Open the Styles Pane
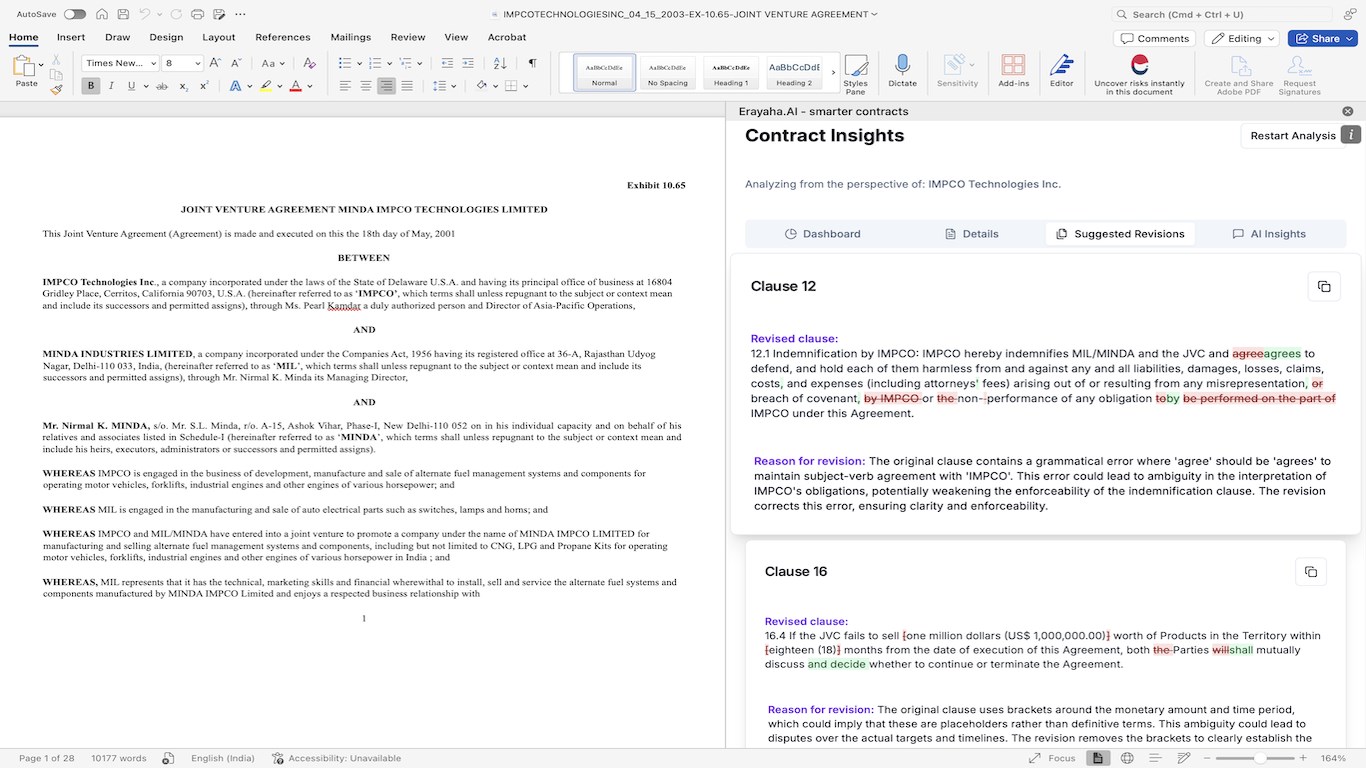This screenshot has height=768, width=1366. coord(856,74)
